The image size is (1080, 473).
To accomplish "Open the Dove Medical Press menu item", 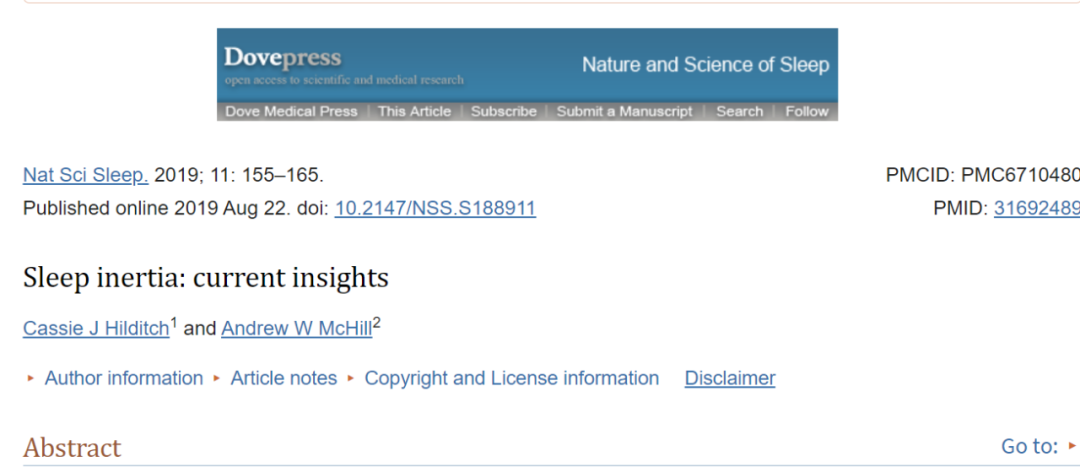I will 291,112.
